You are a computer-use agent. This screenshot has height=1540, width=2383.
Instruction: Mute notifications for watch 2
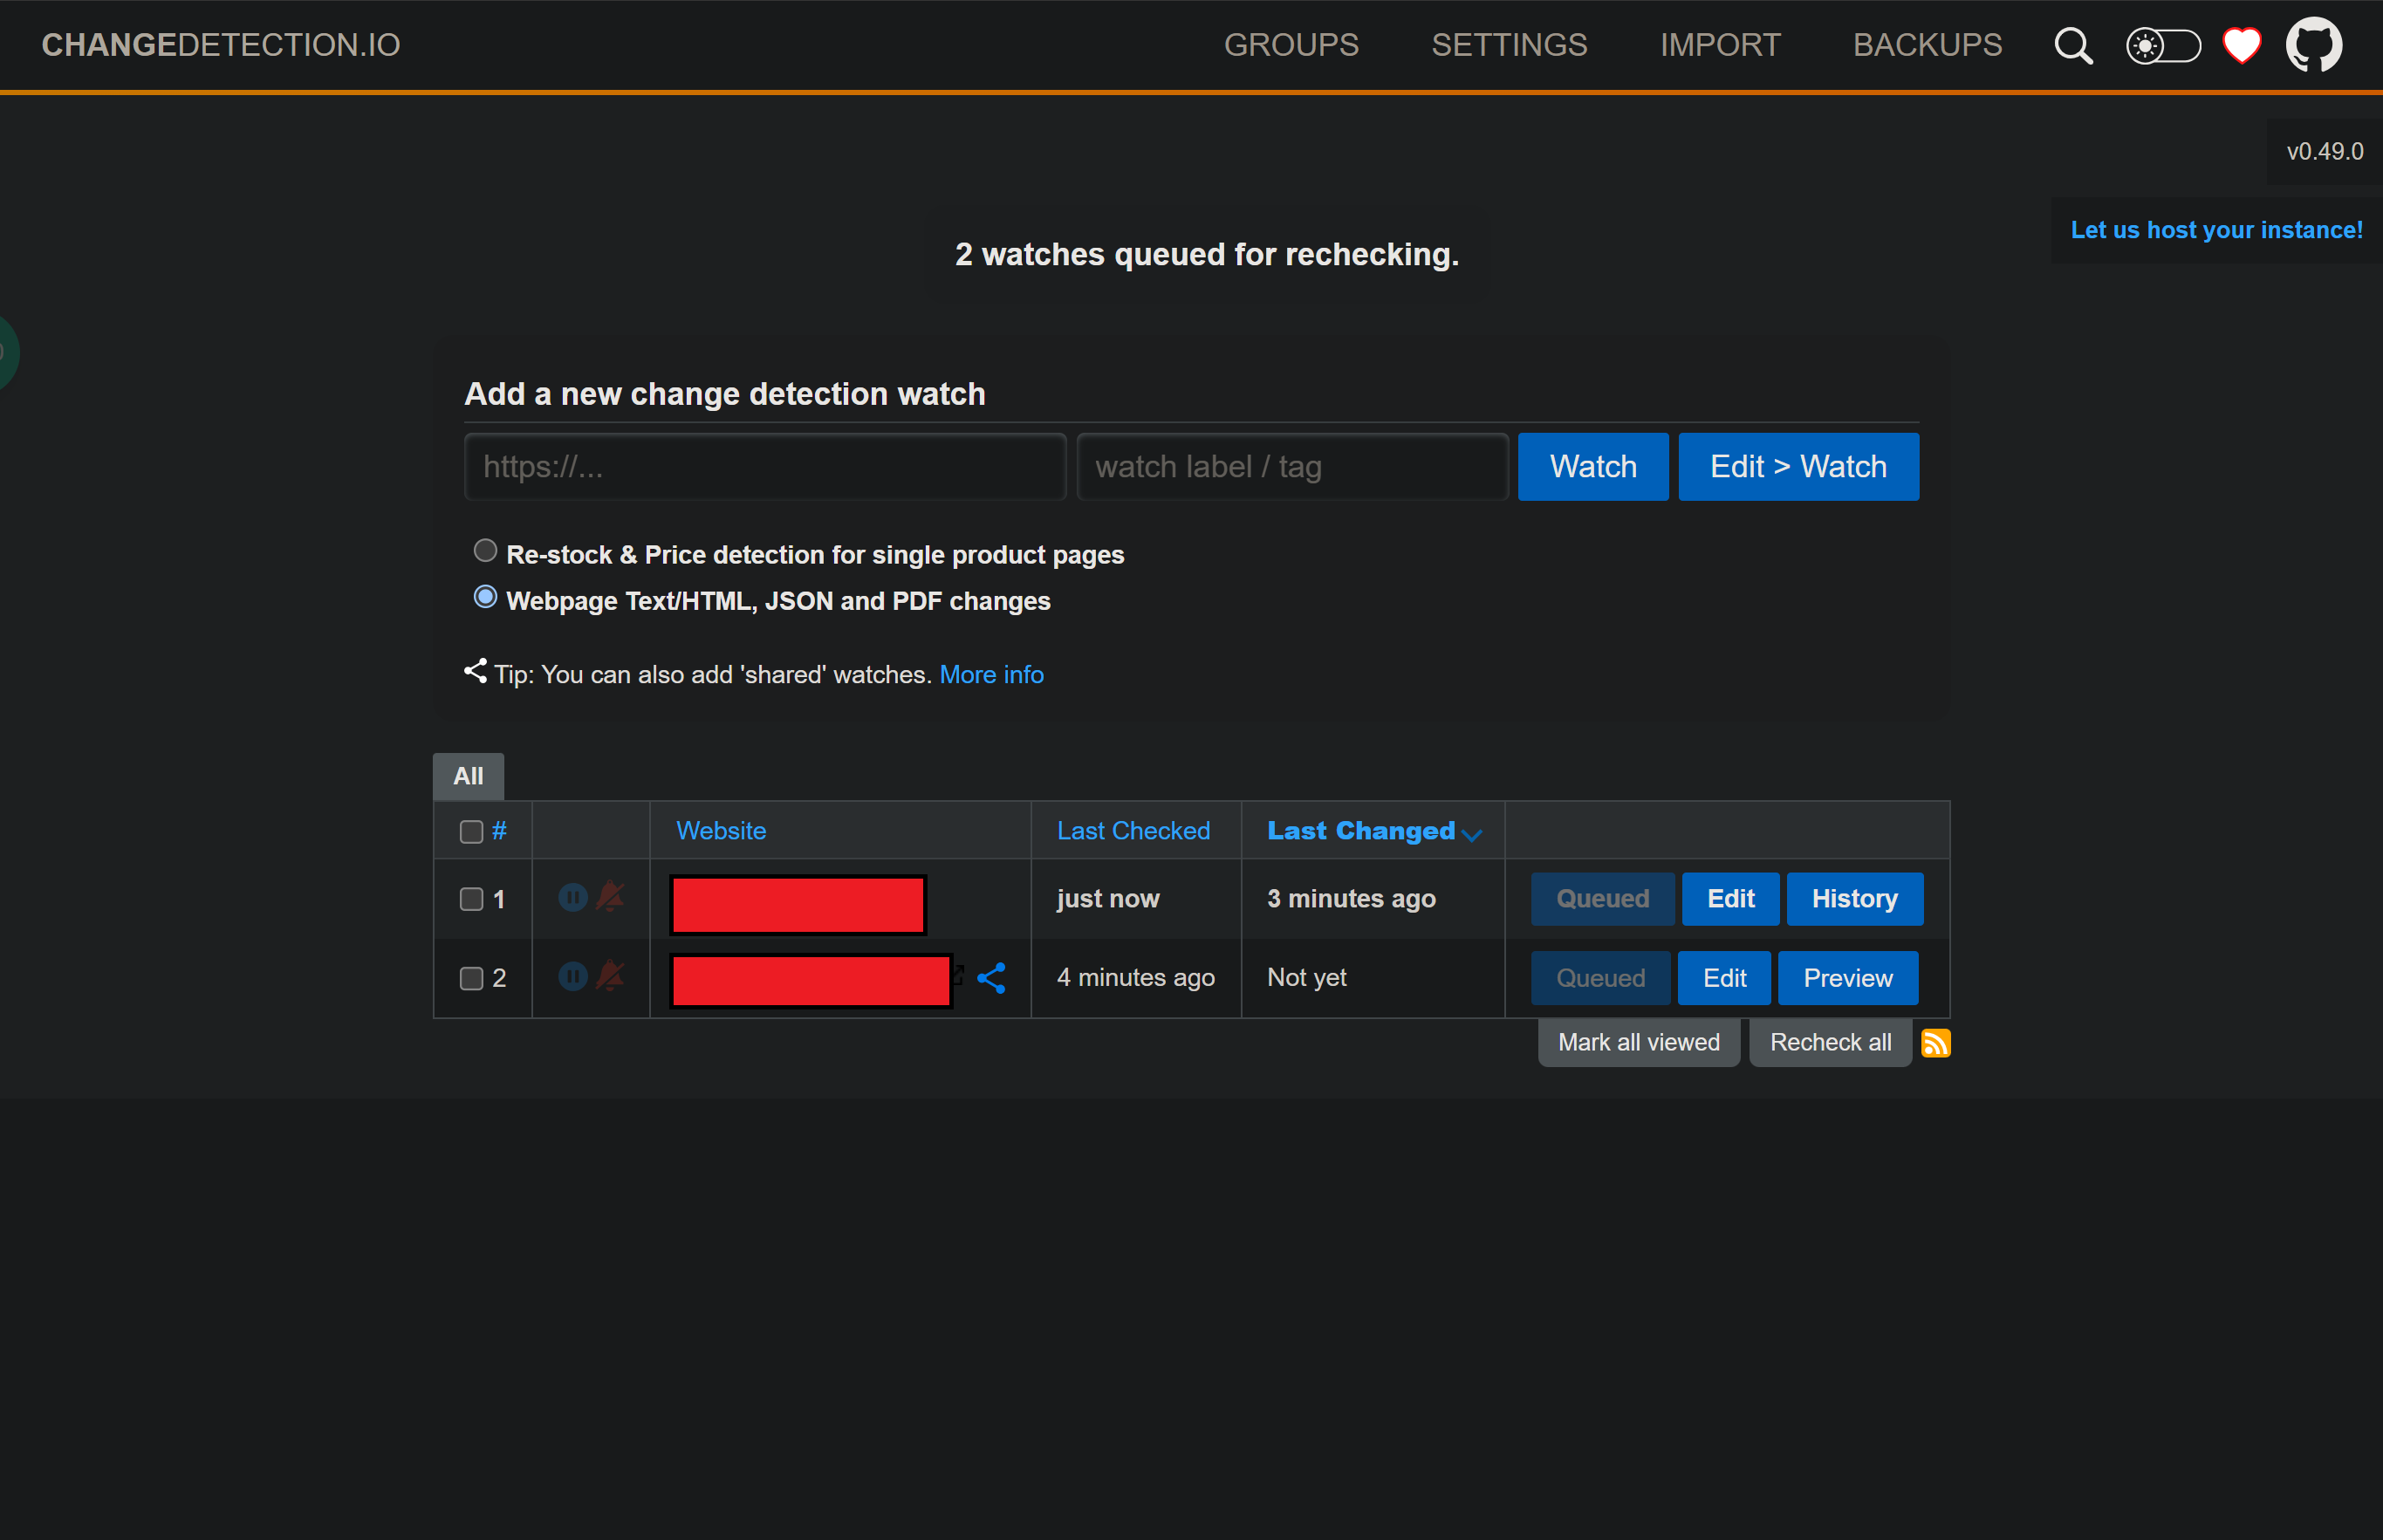coord(610,976)
